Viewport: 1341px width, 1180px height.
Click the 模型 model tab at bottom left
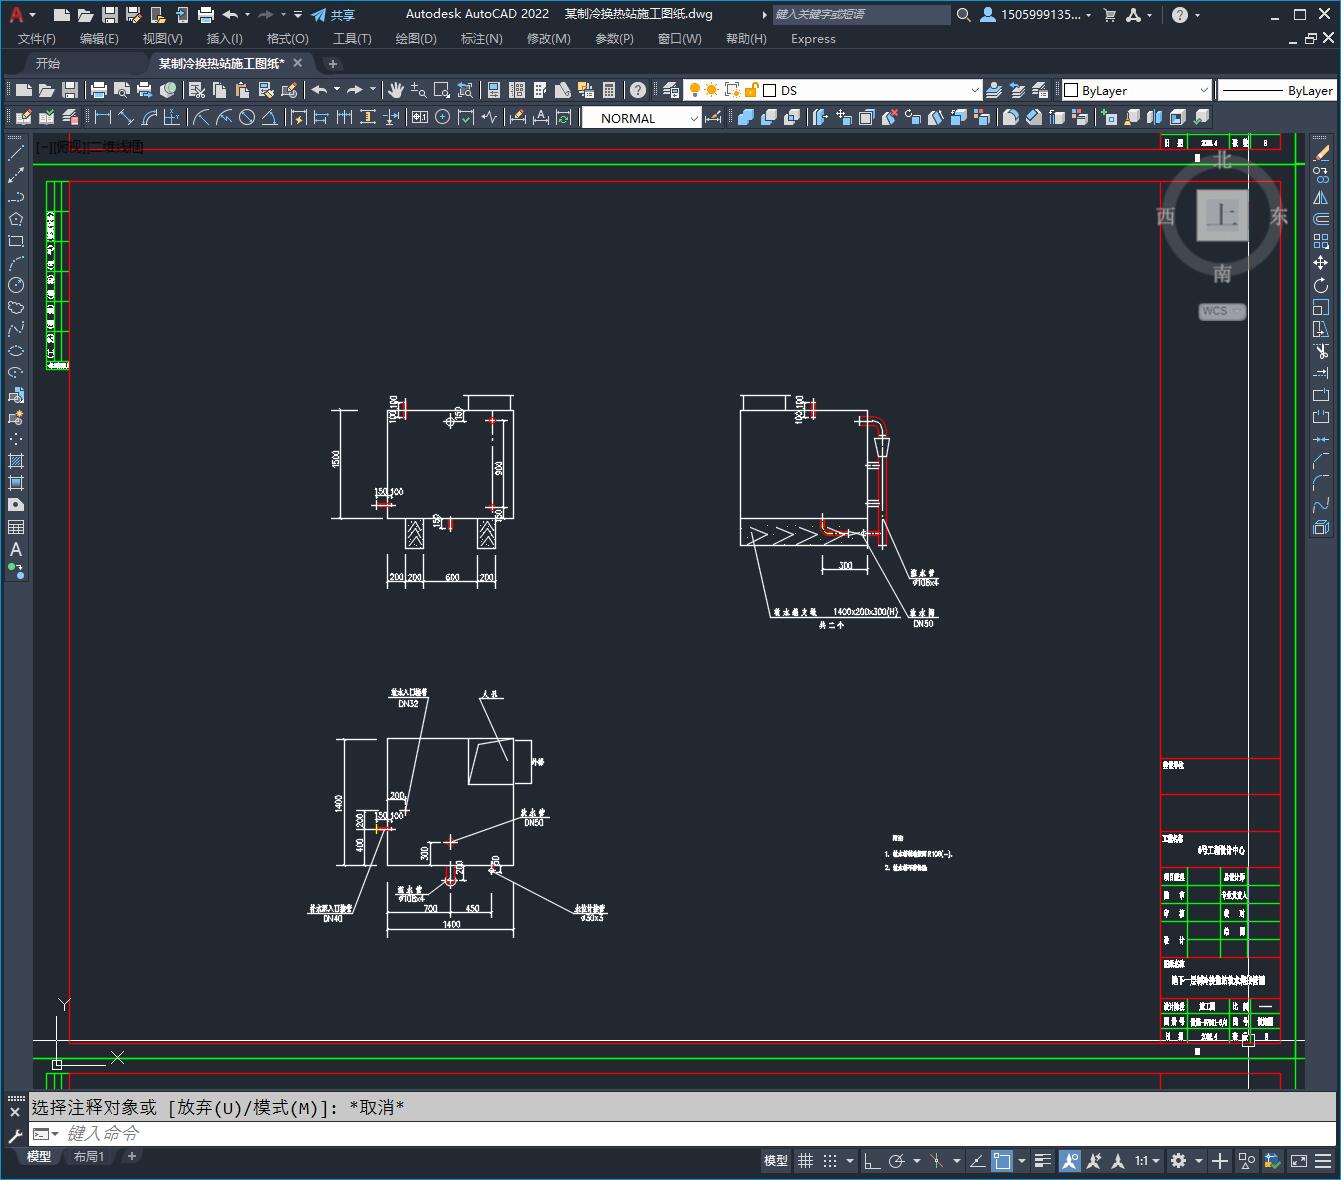tap(39, 1156)
